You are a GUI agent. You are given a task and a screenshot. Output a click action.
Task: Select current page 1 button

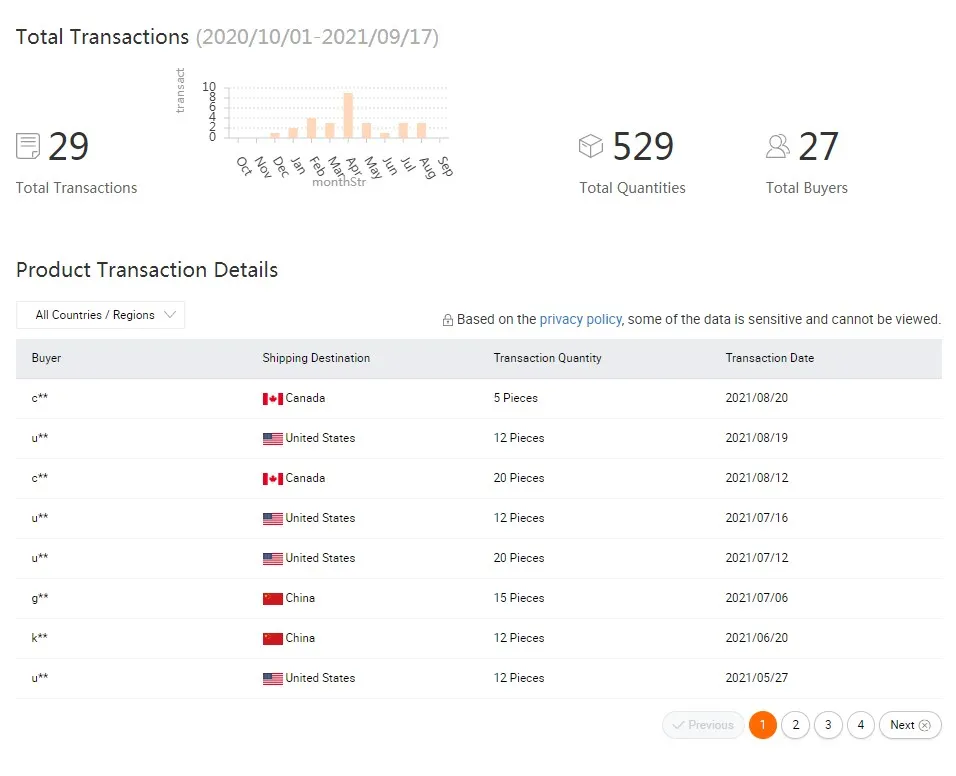pyautogui.click(x=763, y=725)
